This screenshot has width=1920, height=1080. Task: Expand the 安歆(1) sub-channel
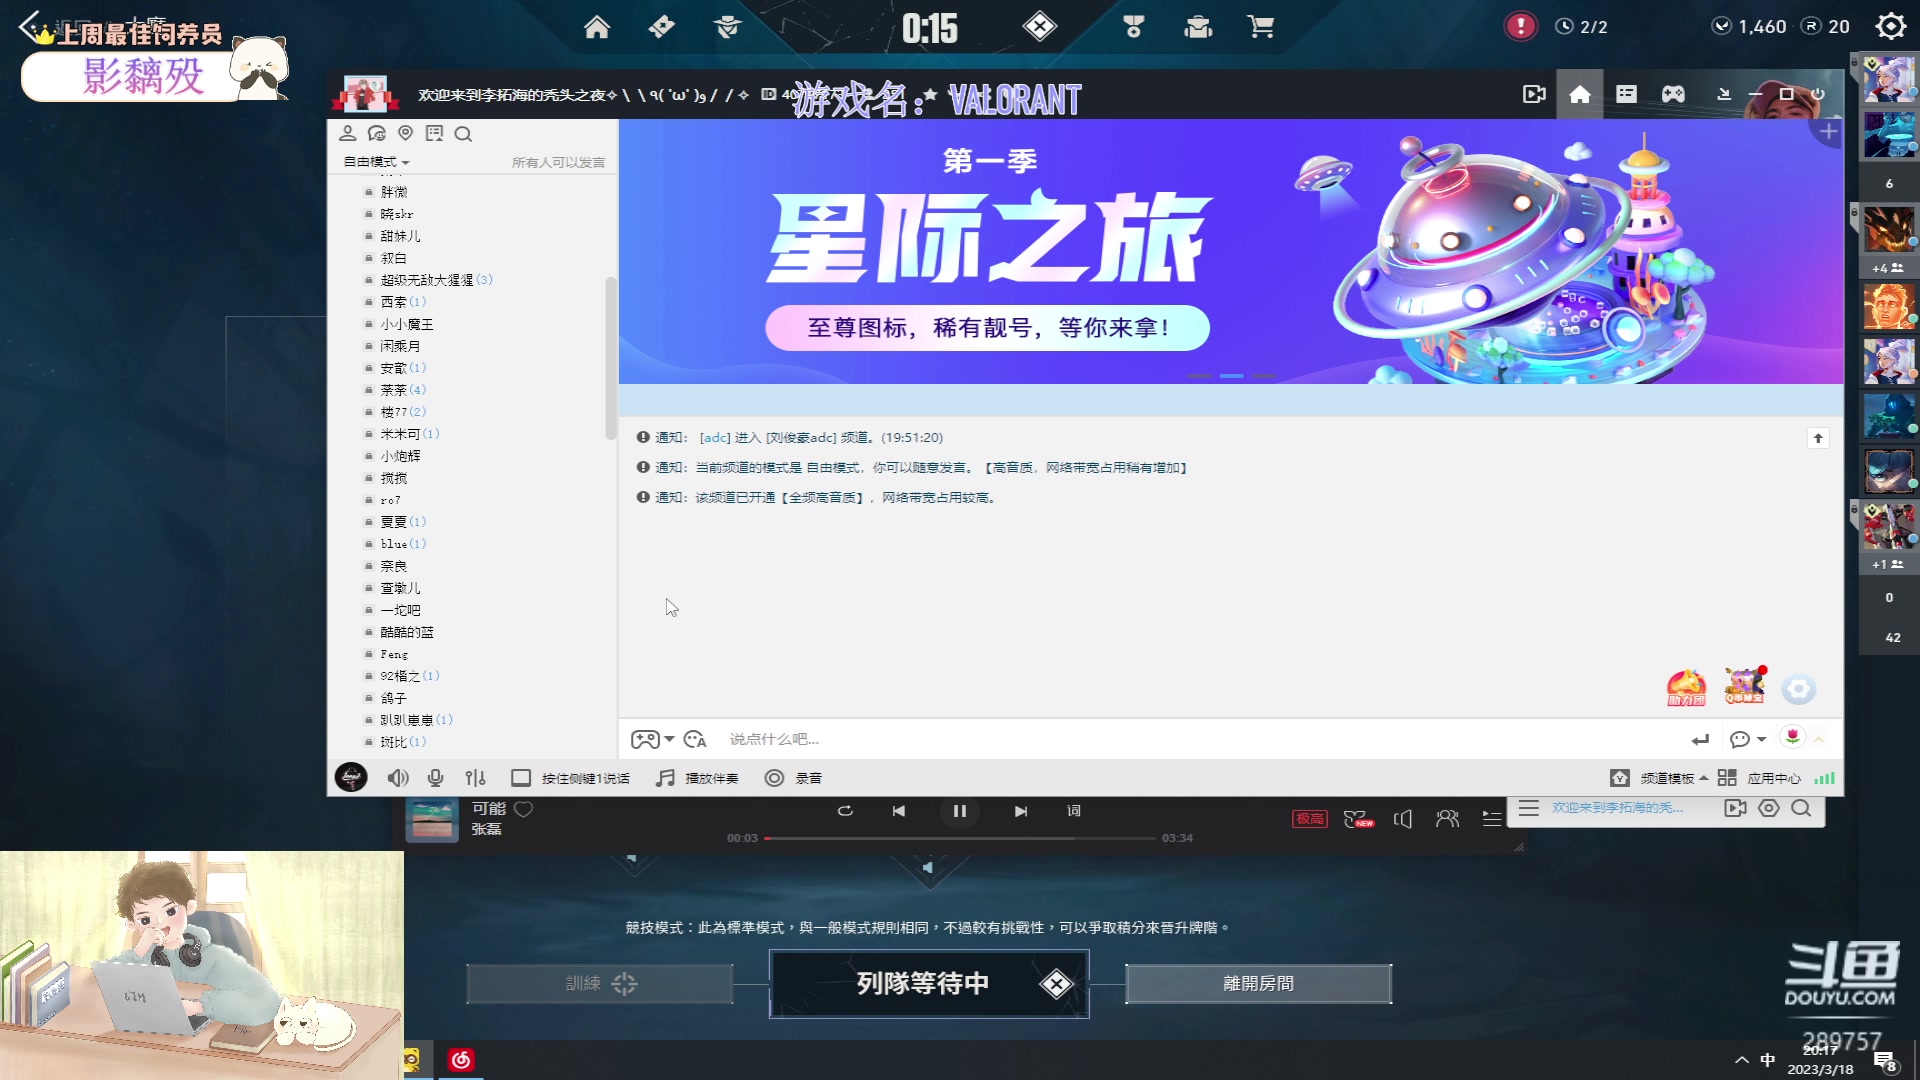pos(403,368)
